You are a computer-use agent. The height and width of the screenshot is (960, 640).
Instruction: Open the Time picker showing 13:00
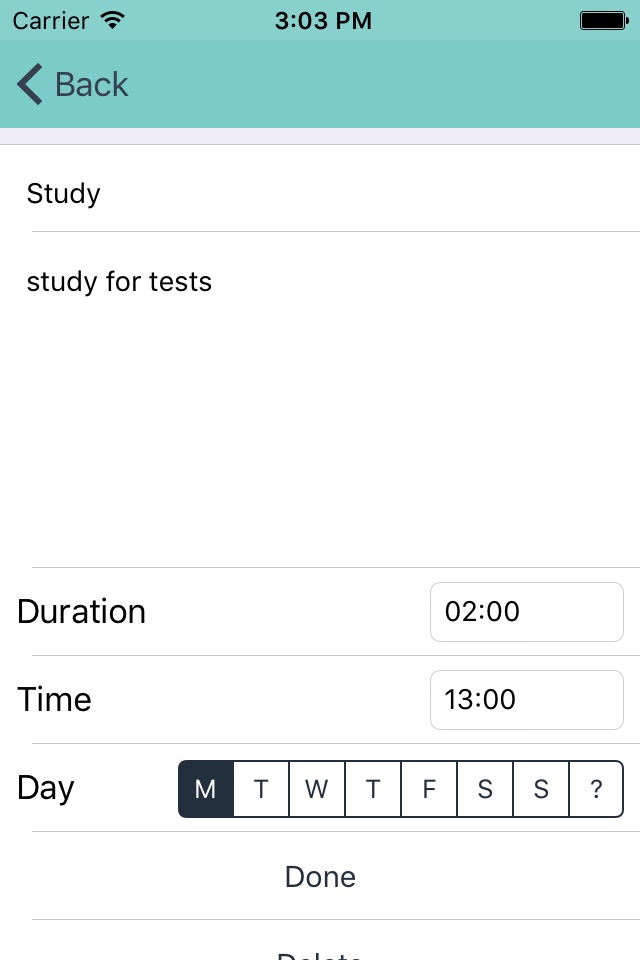(x=526, y=700)
